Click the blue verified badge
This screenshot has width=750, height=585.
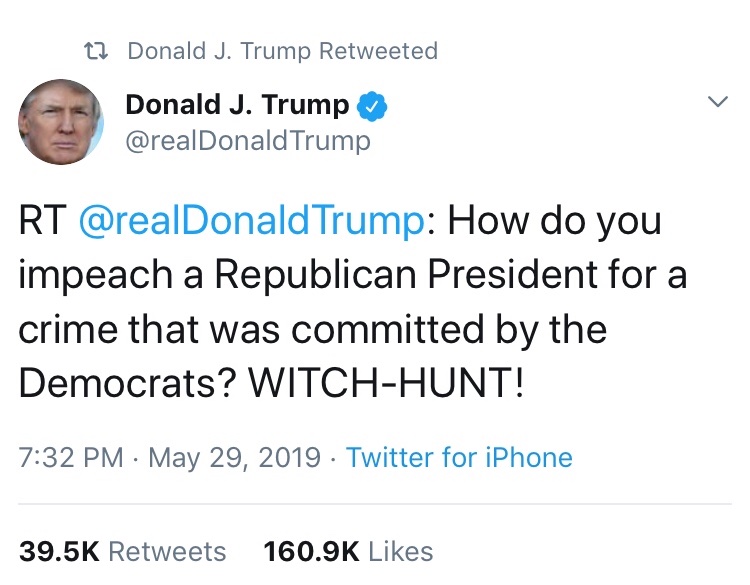point(374,104)
